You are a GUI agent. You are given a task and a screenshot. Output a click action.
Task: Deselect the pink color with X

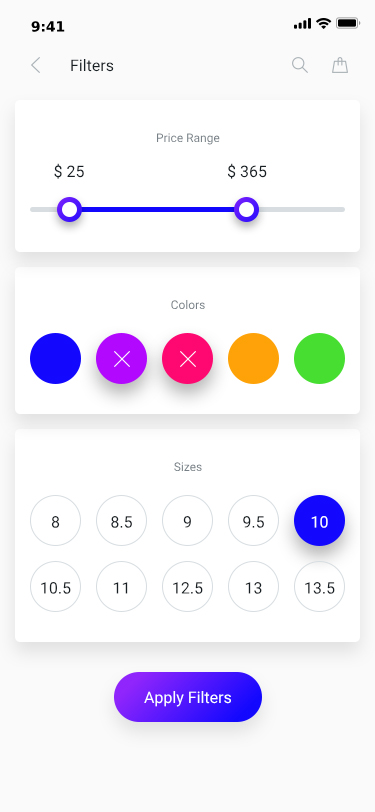(188, 358)
